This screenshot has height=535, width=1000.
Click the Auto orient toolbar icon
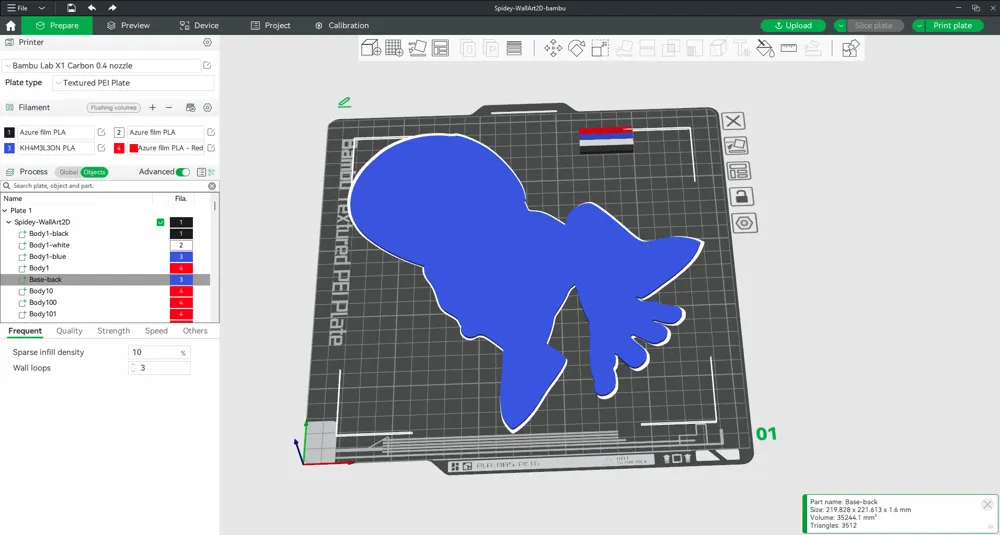pos(417,48)
